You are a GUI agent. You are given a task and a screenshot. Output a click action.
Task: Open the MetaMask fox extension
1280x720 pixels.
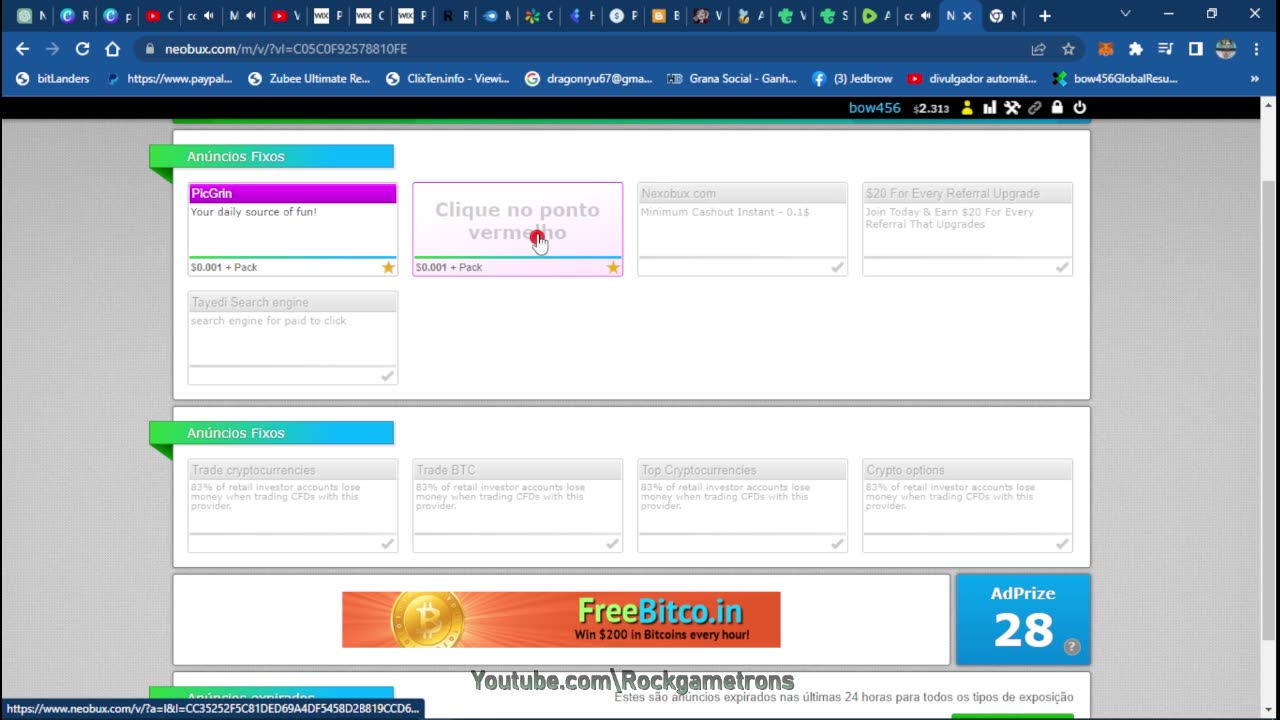1106,48
